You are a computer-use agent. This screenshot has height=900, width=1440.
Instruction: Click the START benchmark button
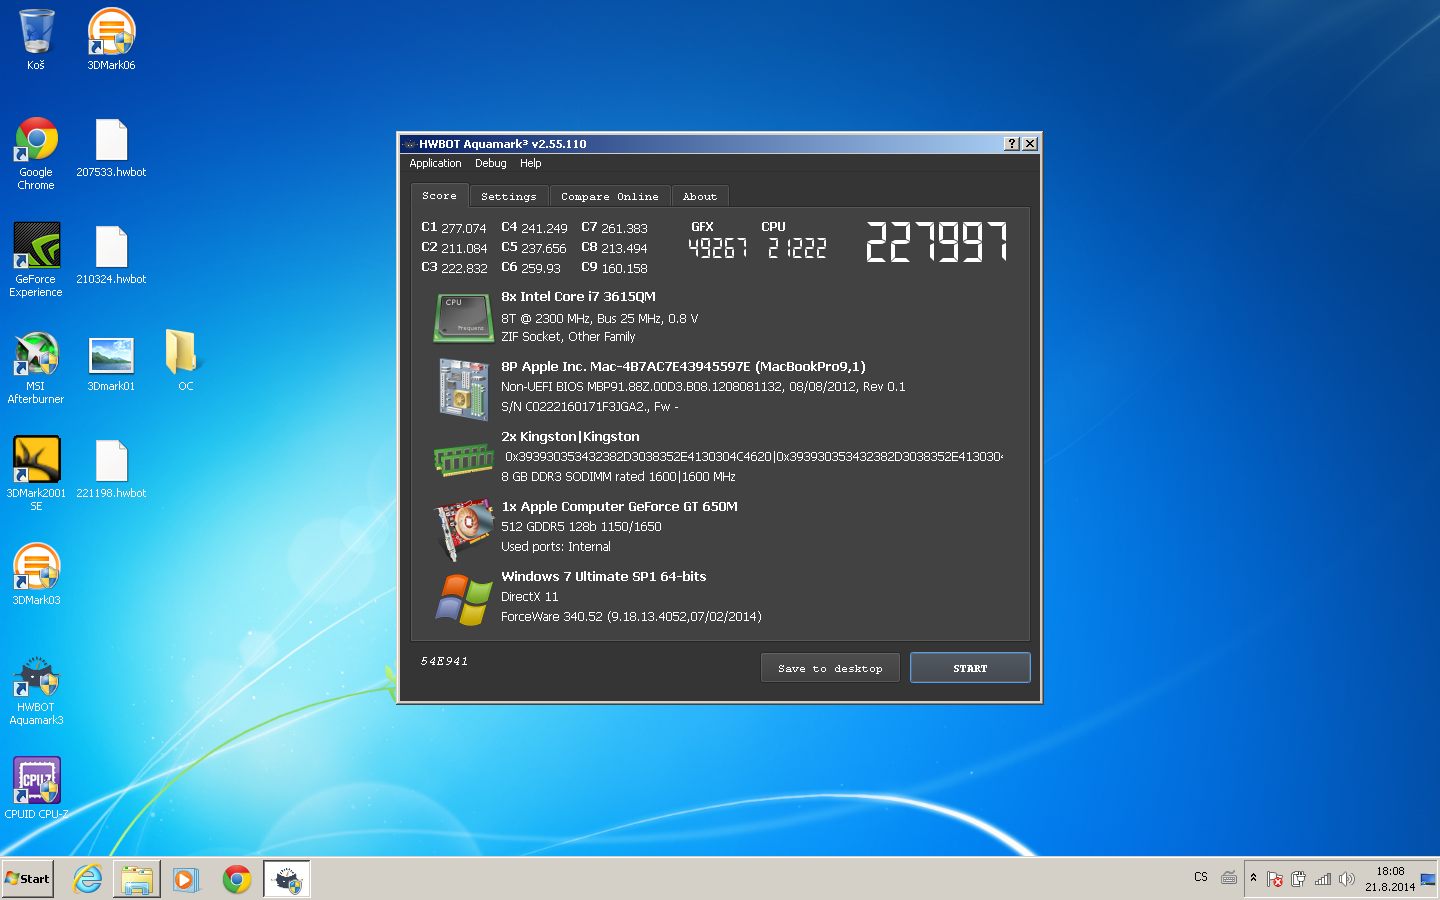point(970,668)
